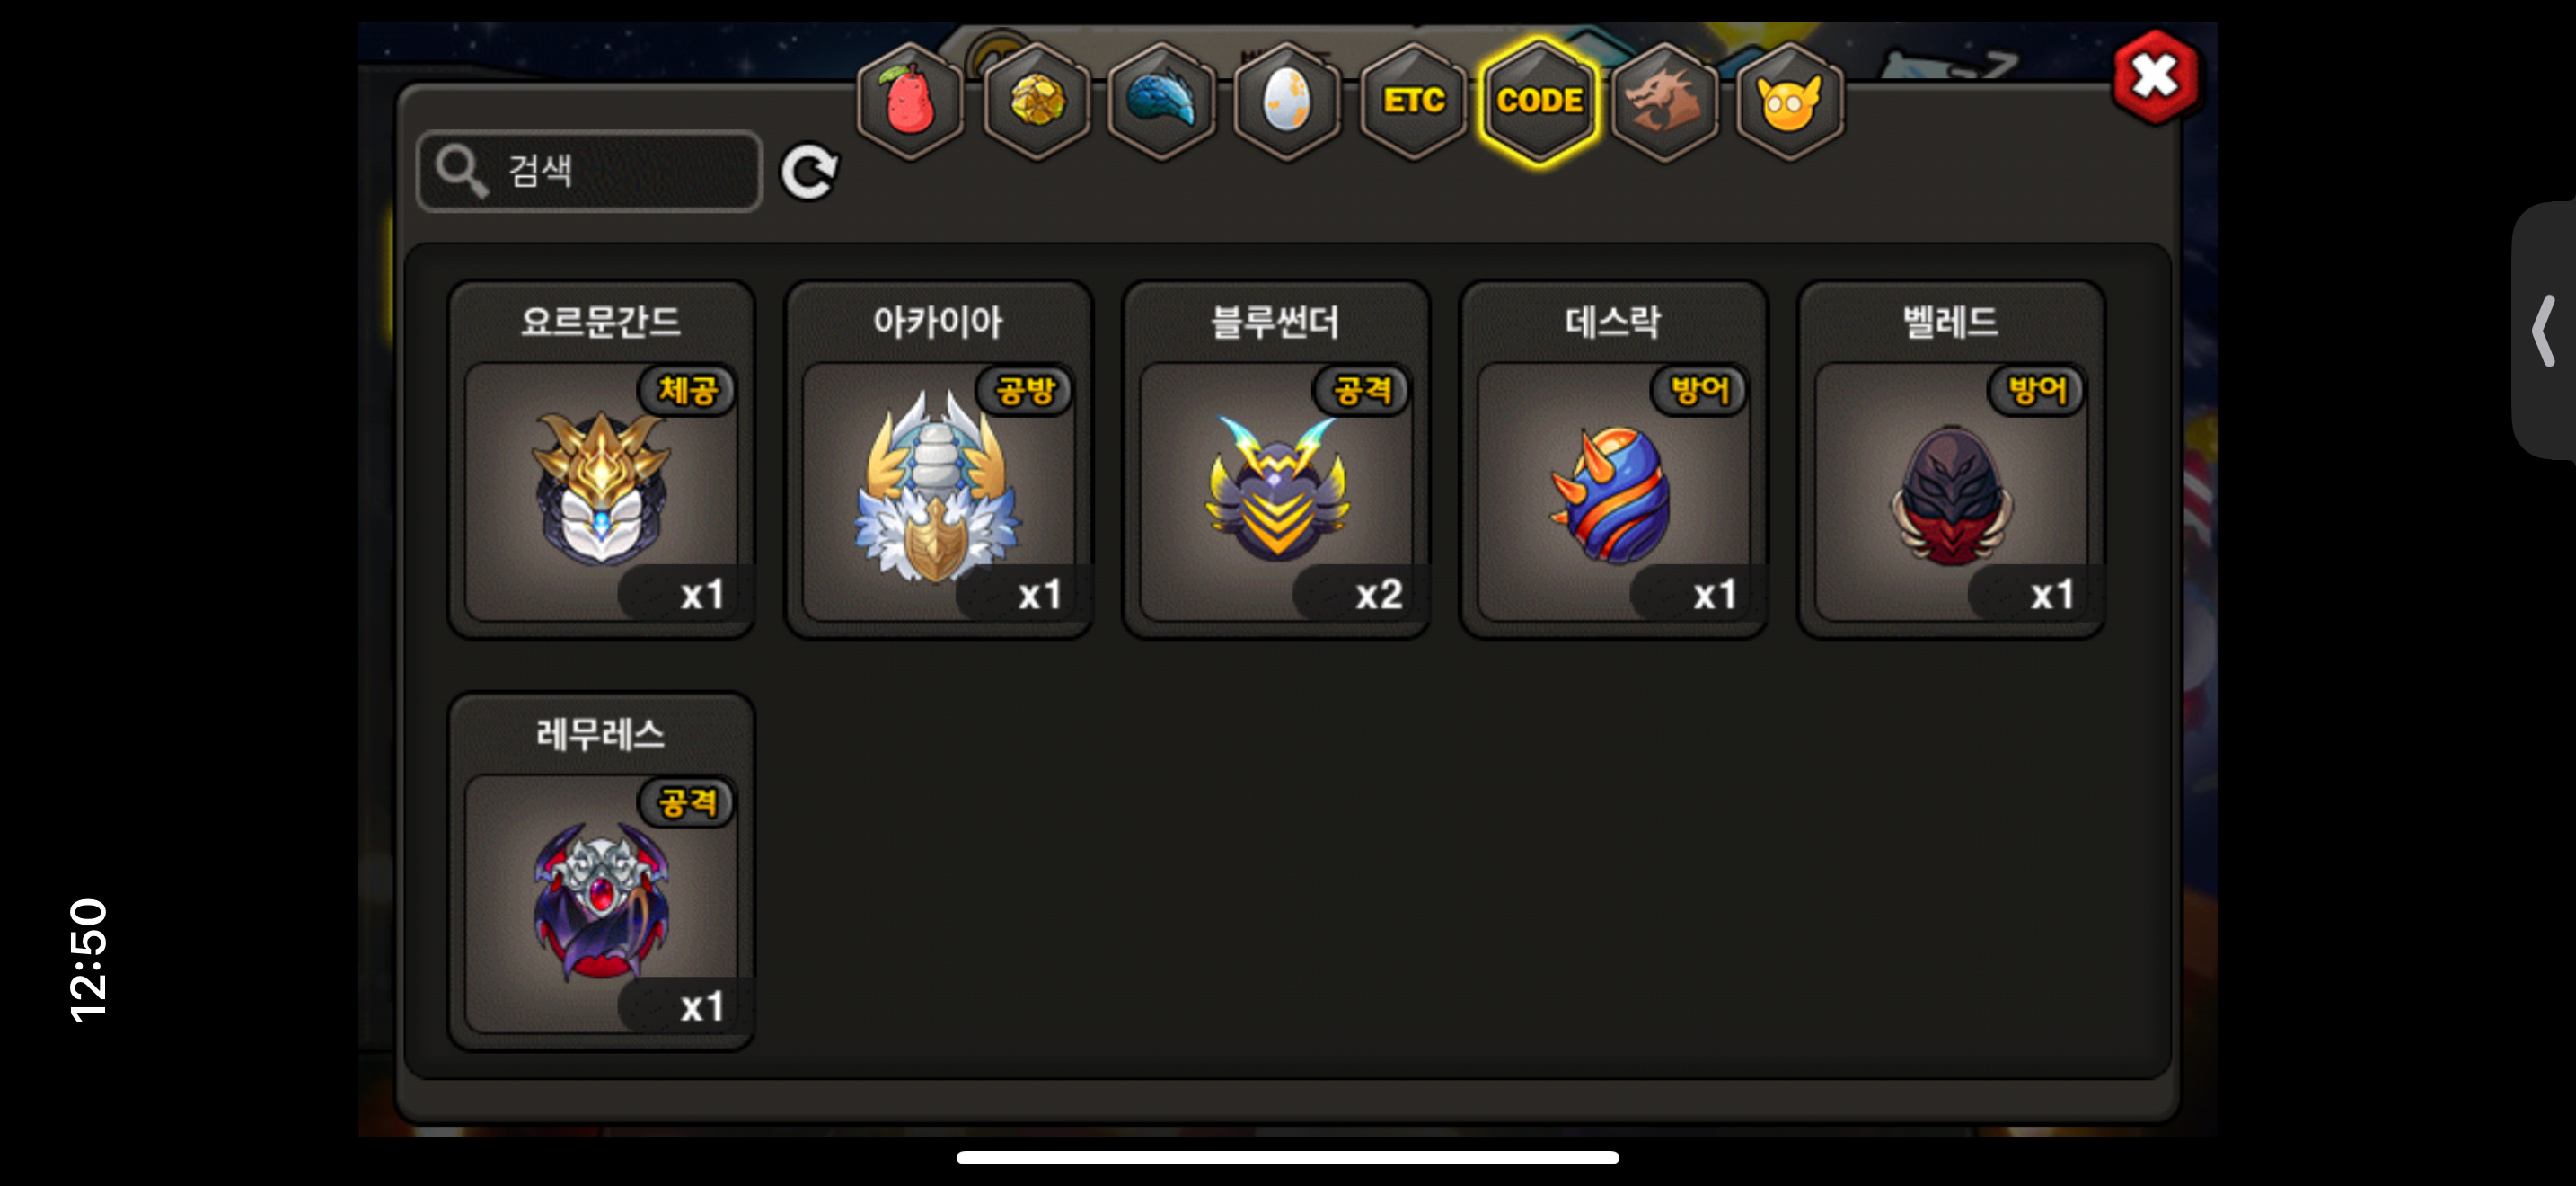
Task: Open the ETC items tab
Action: [x=1413, y=101]
